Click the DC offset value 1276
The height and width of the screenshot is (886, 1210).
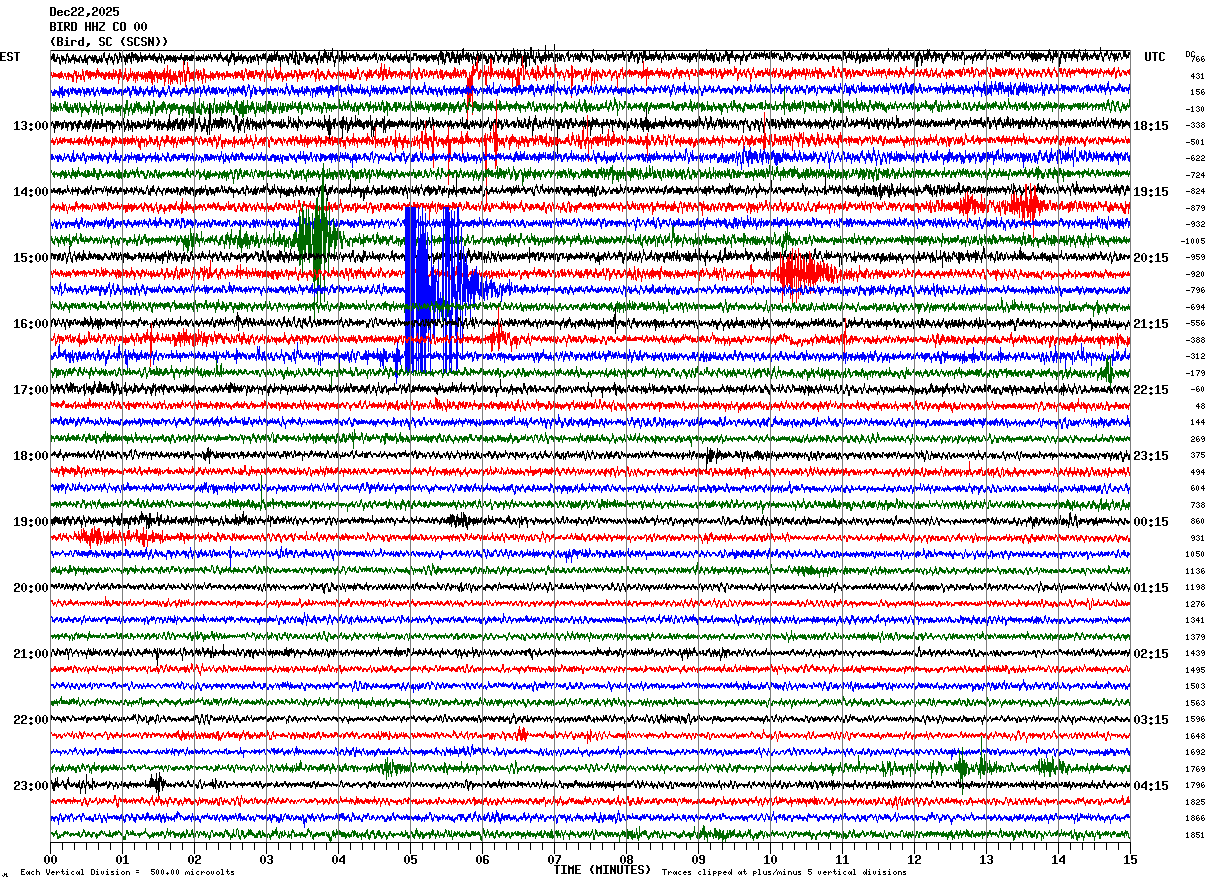coord(1195,604)
